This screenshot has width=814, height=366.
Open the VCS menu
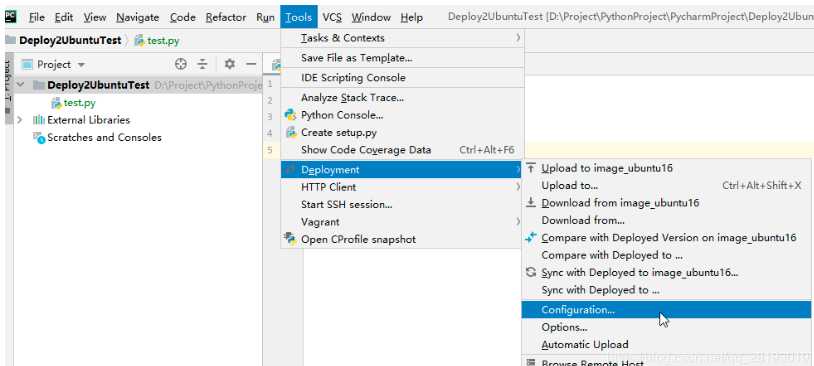(332, 18)
